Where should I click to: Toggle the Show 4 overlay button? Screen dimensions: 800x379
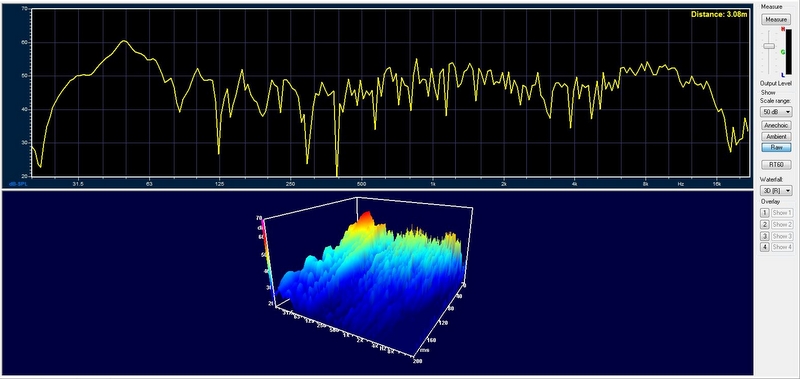(x=782, y=247)
